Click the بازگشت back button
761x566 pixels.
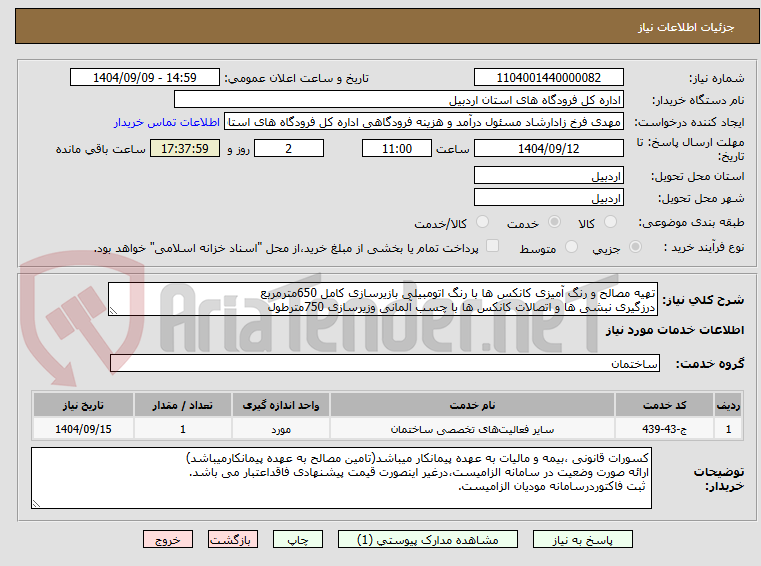click(x=232, y=539)
